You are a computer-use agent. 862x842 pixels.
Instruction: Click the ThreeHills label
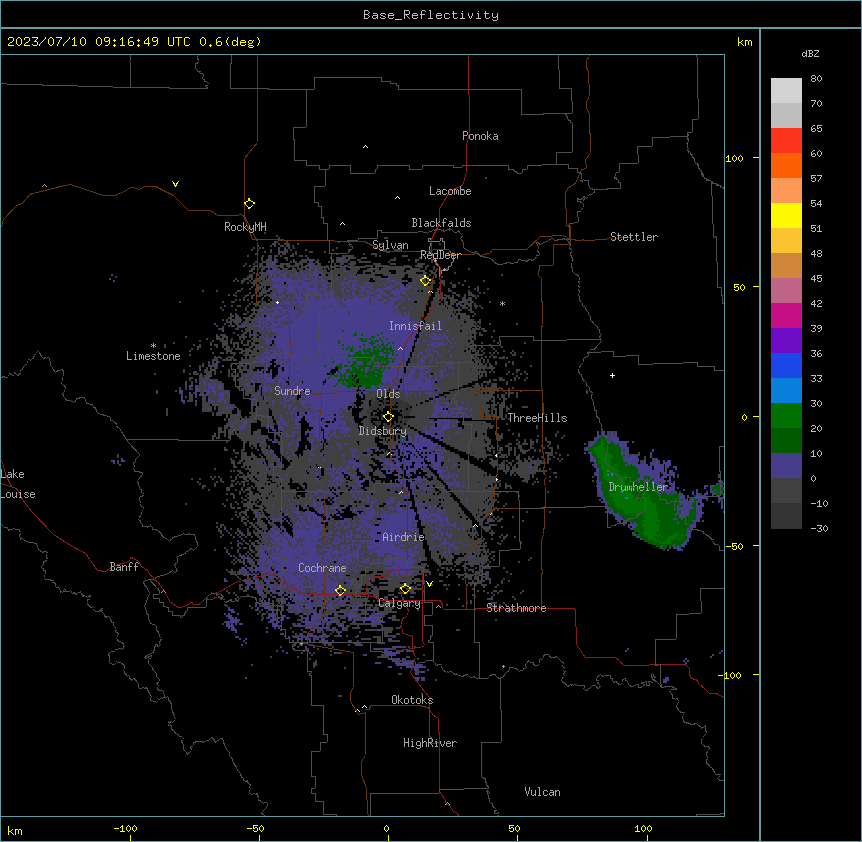[537, 418]
